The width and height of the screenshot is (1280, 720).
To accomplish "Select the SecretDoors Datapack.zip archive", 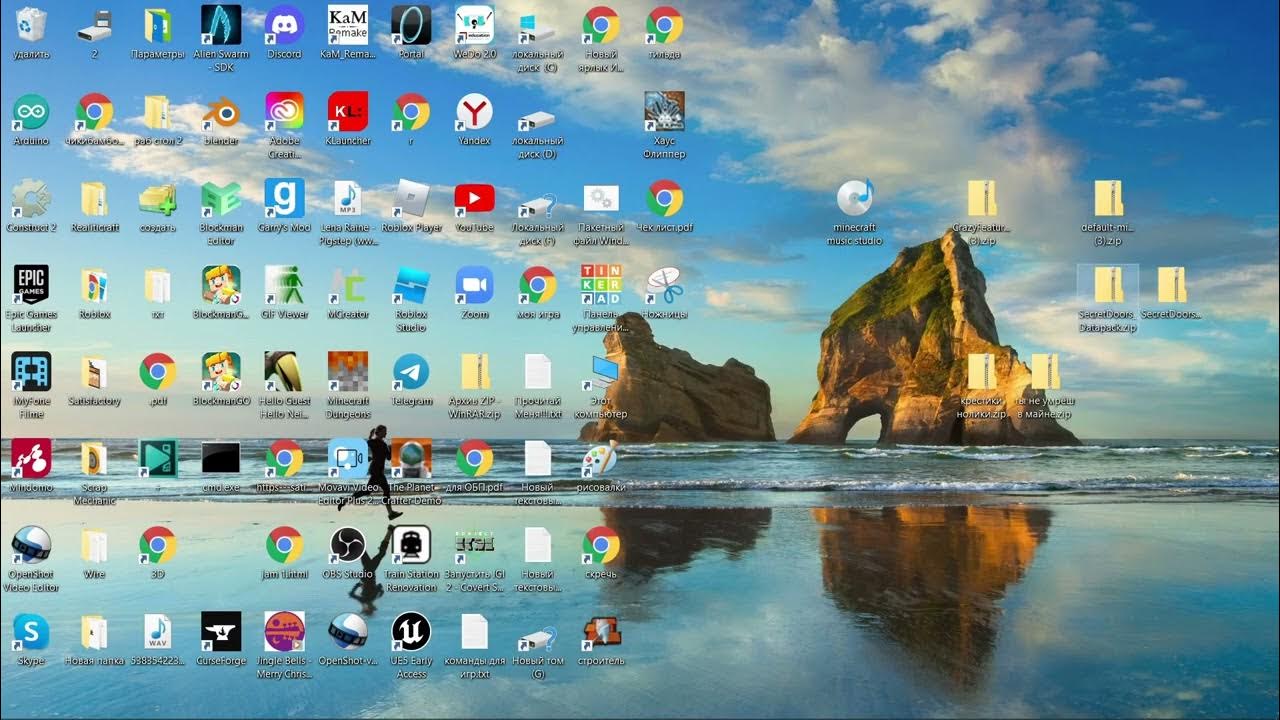I will pyautogui.click(x=1108, y=285).
